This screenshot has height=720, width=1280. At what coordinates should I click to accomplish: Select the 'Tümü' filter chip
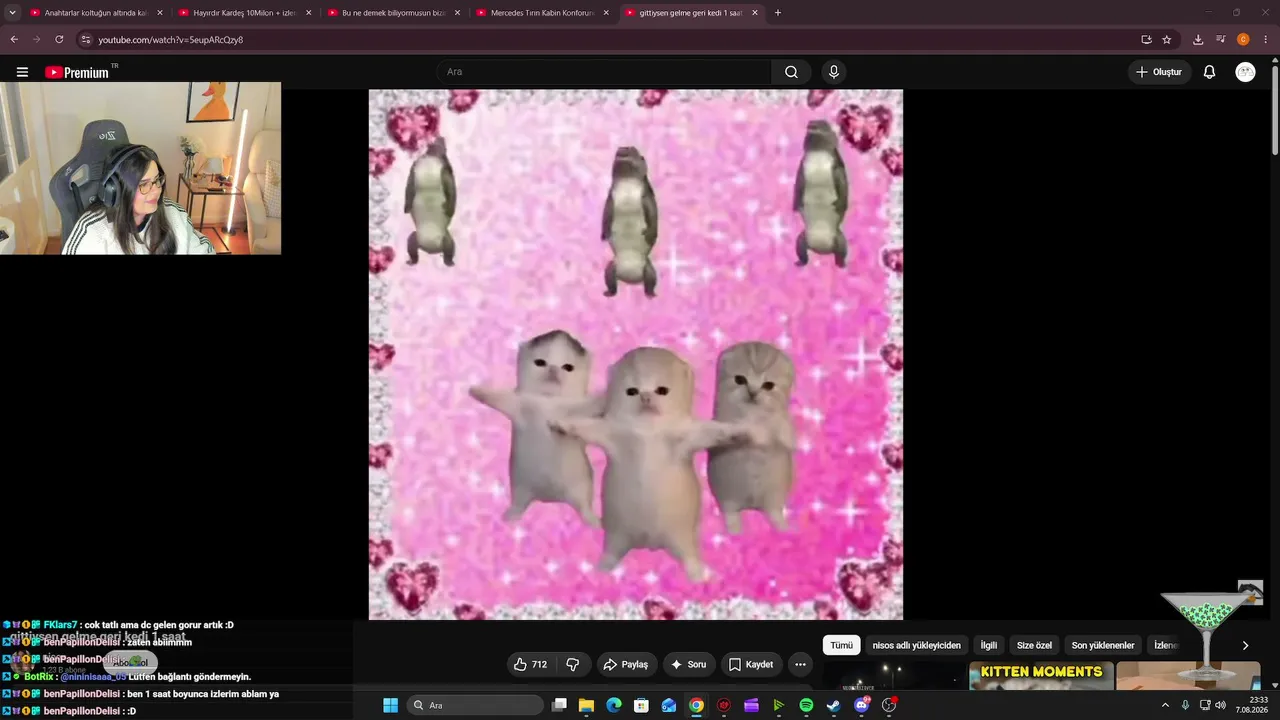click(x=842, y=645)
